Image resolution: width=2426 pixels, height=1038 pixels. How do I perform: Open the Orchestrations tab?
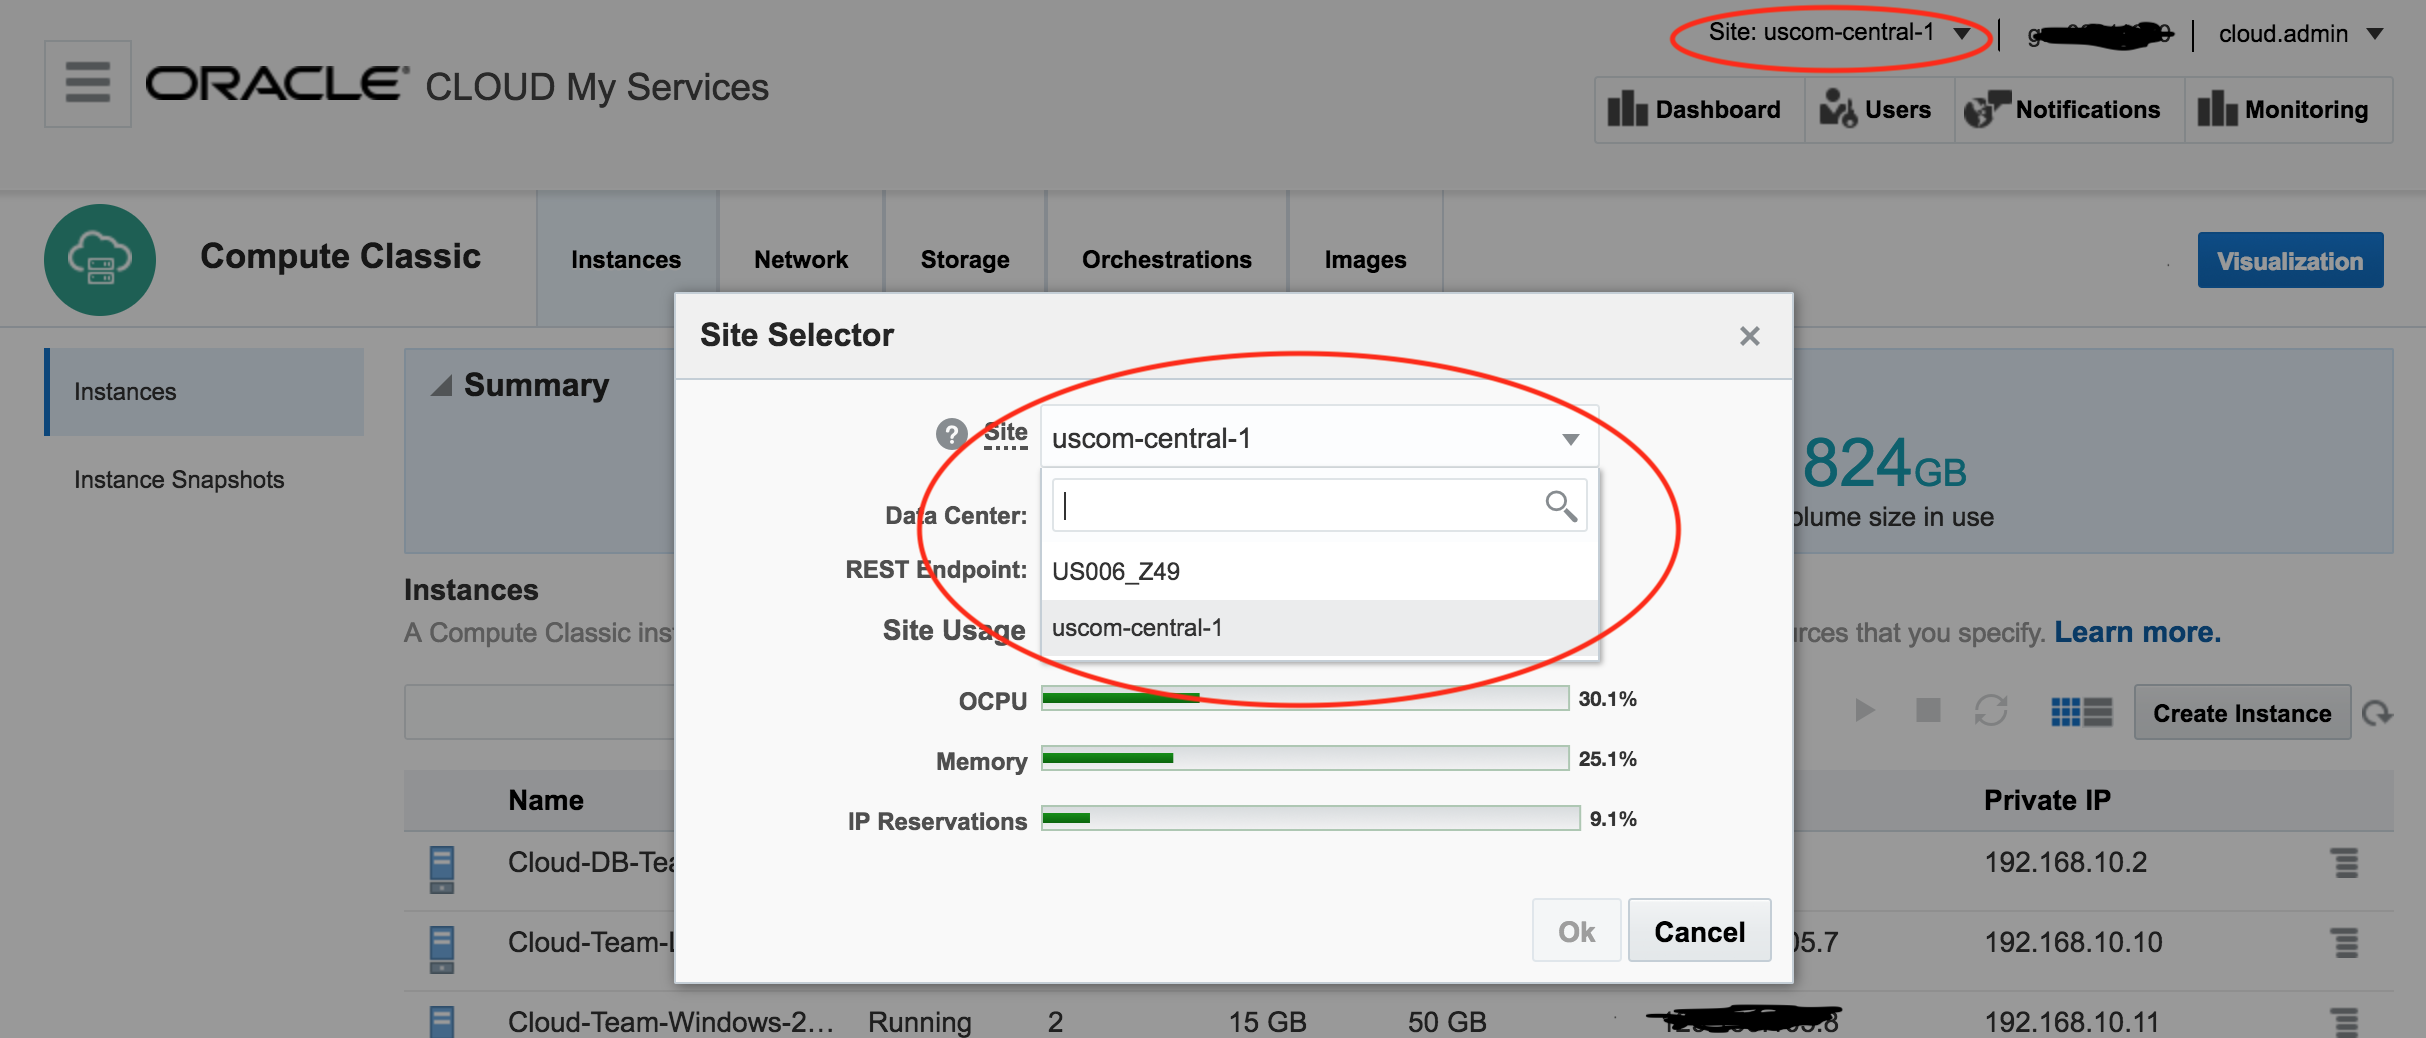click(x=1167, y=259)
